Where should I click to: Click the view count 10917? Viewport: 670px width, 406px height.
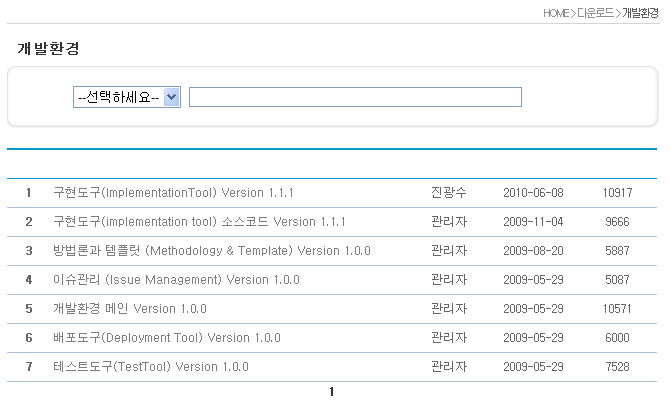(x=617, y=192)
